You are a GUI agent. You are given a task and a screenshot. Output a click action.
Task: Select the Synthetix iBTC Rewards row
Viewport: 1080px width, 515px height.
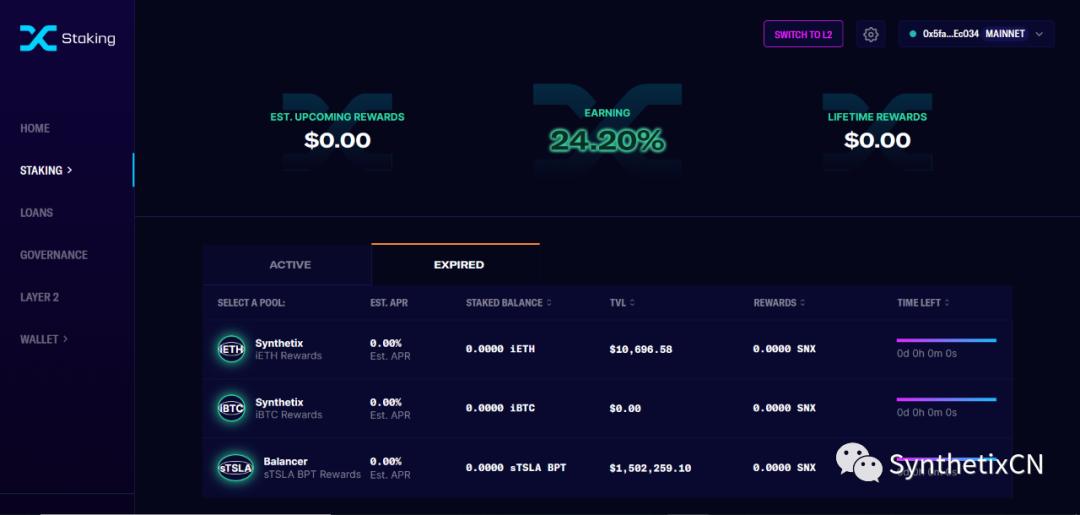[x=607, y=408]
